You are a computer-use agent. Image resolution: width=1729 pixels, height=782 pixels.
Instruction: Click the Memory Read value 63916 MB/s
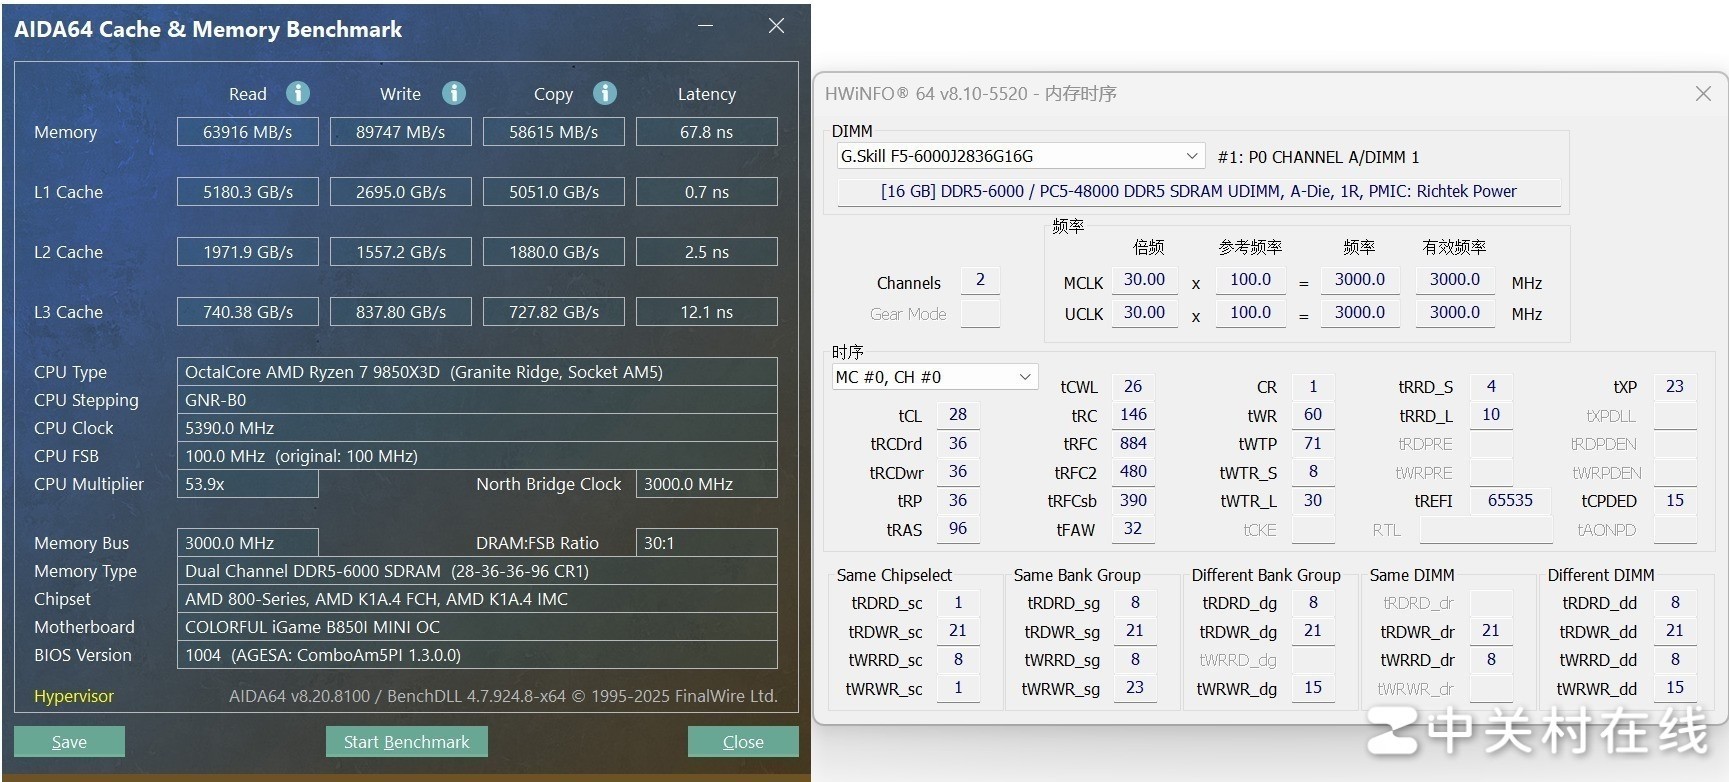pos(248,132)
